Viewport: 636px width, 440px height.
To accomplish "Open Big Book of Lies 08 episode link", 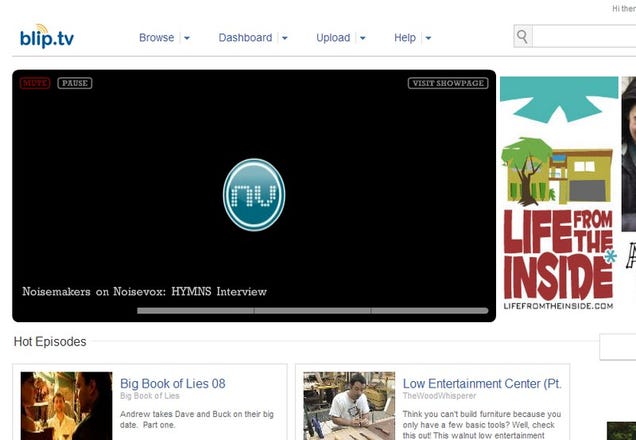I will point(173,384).
